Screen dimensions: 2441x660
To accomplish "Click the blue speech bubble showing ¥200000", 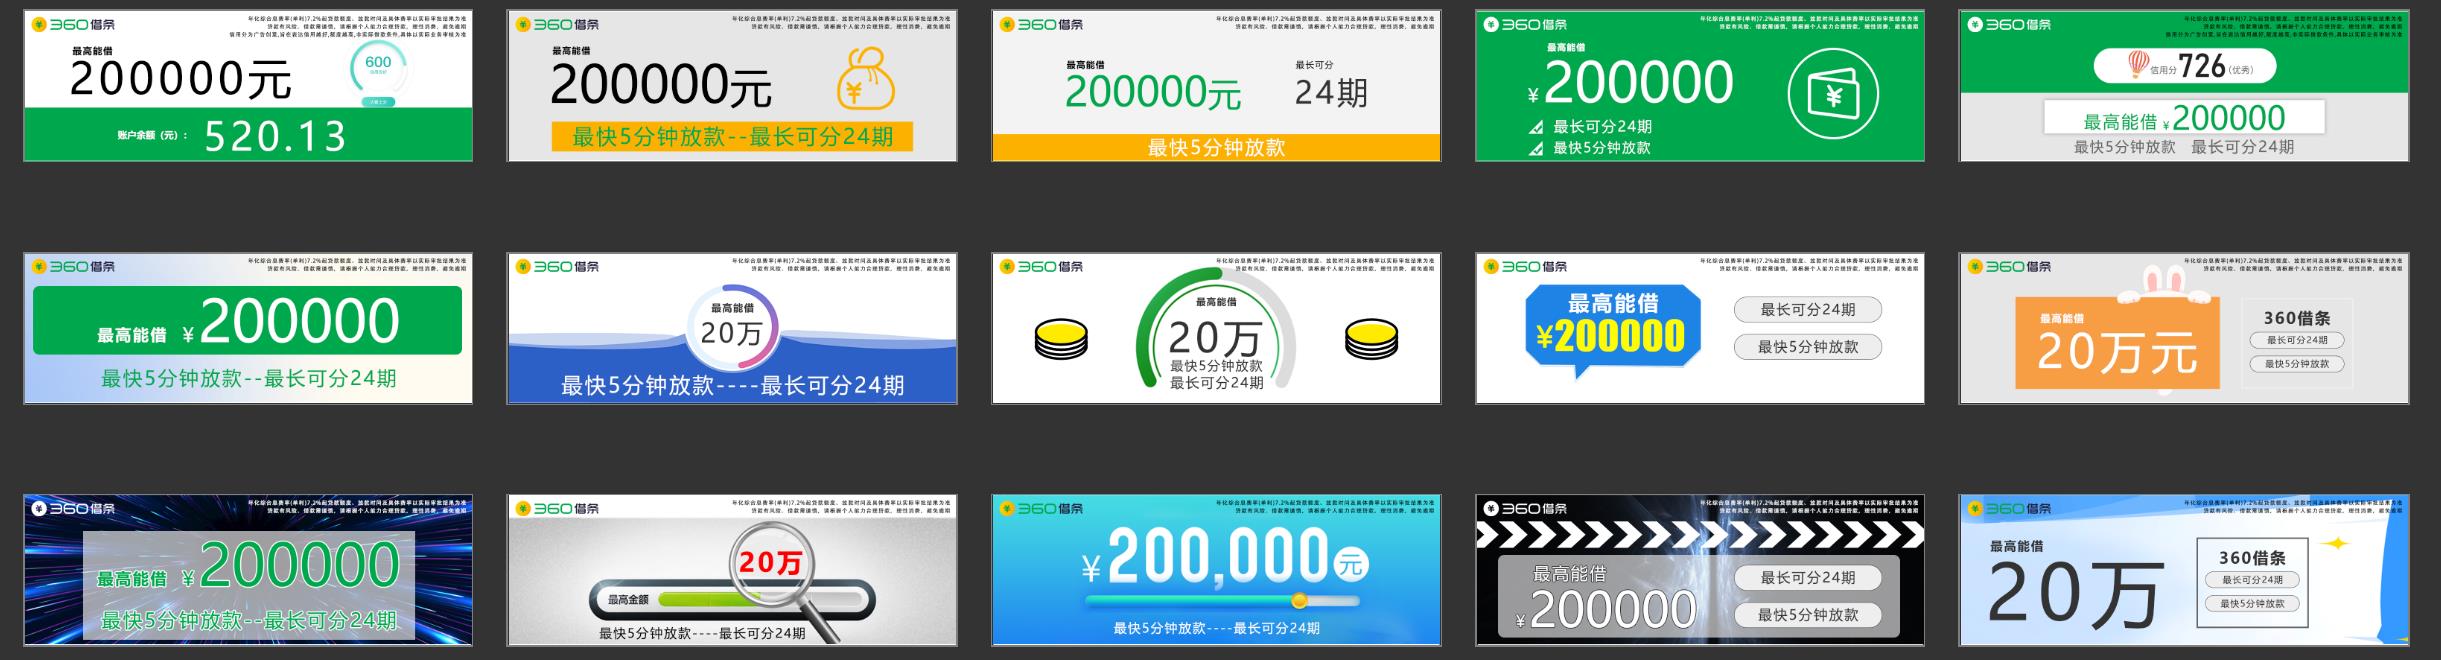I will (1613, 331).
